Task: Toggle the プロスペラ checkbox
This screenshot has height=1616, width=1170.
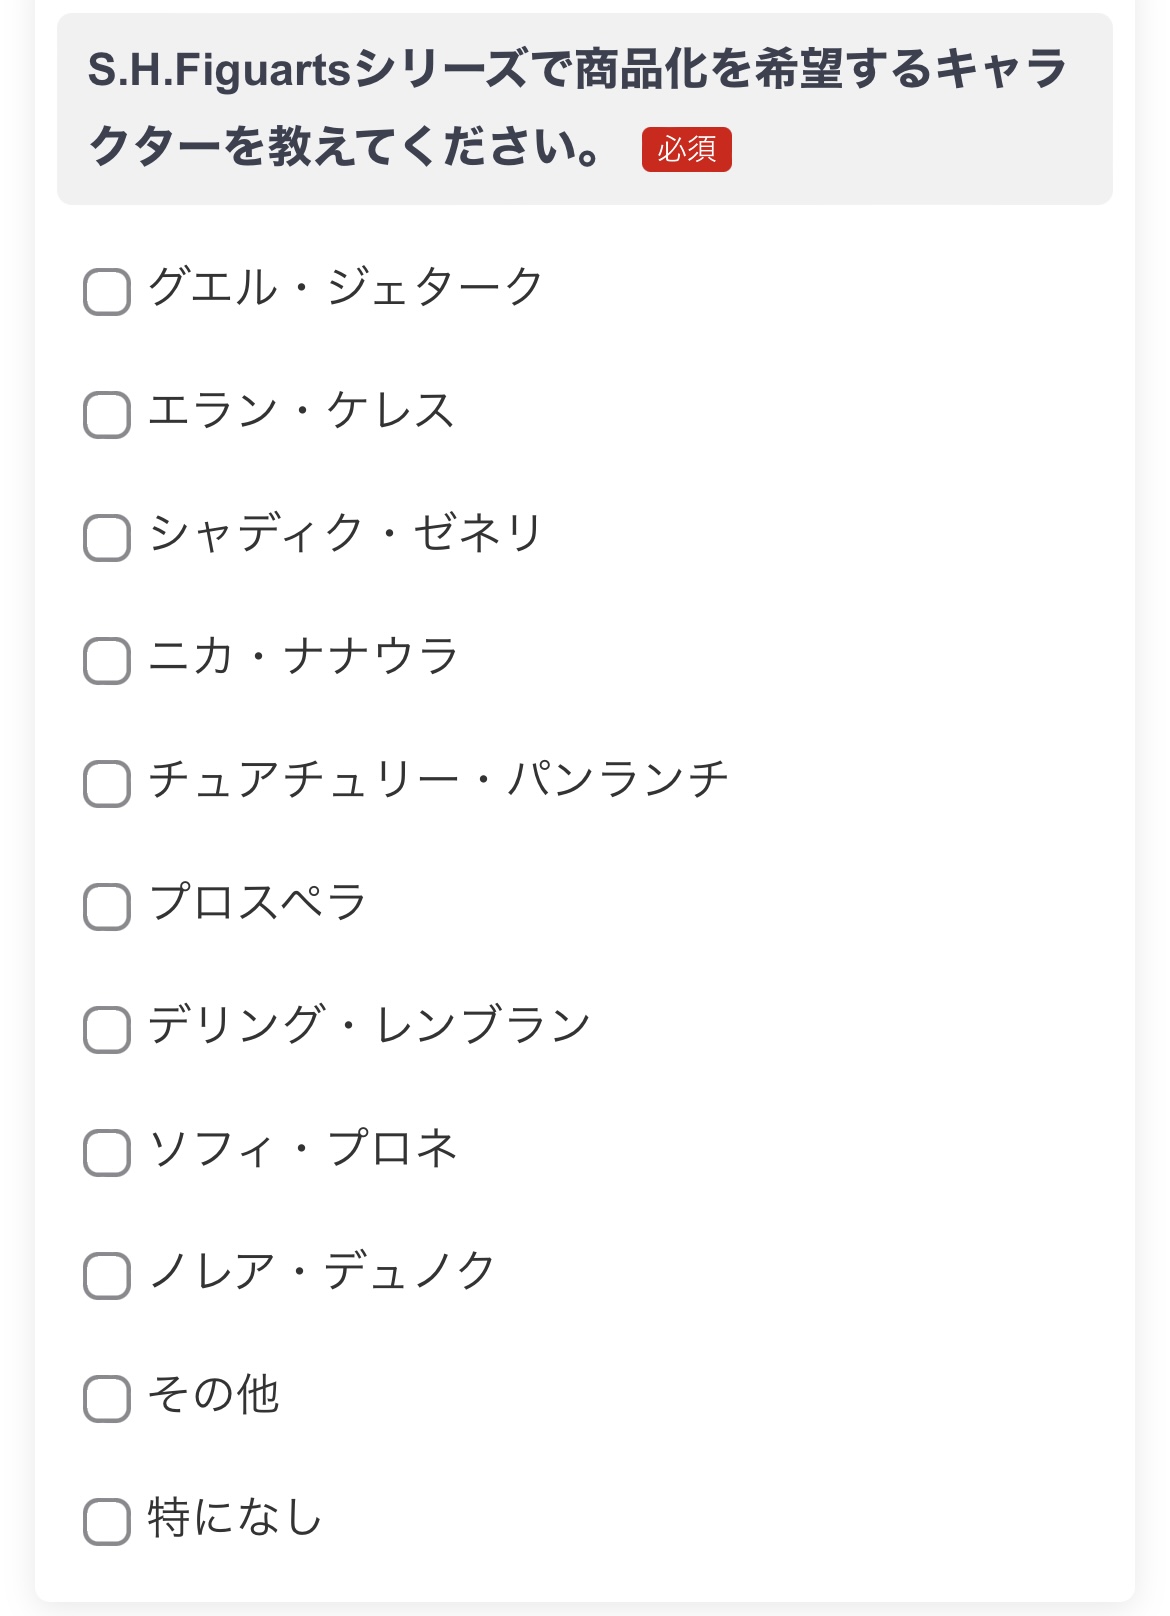Action: pyautogui.click(x=107, y=907)
